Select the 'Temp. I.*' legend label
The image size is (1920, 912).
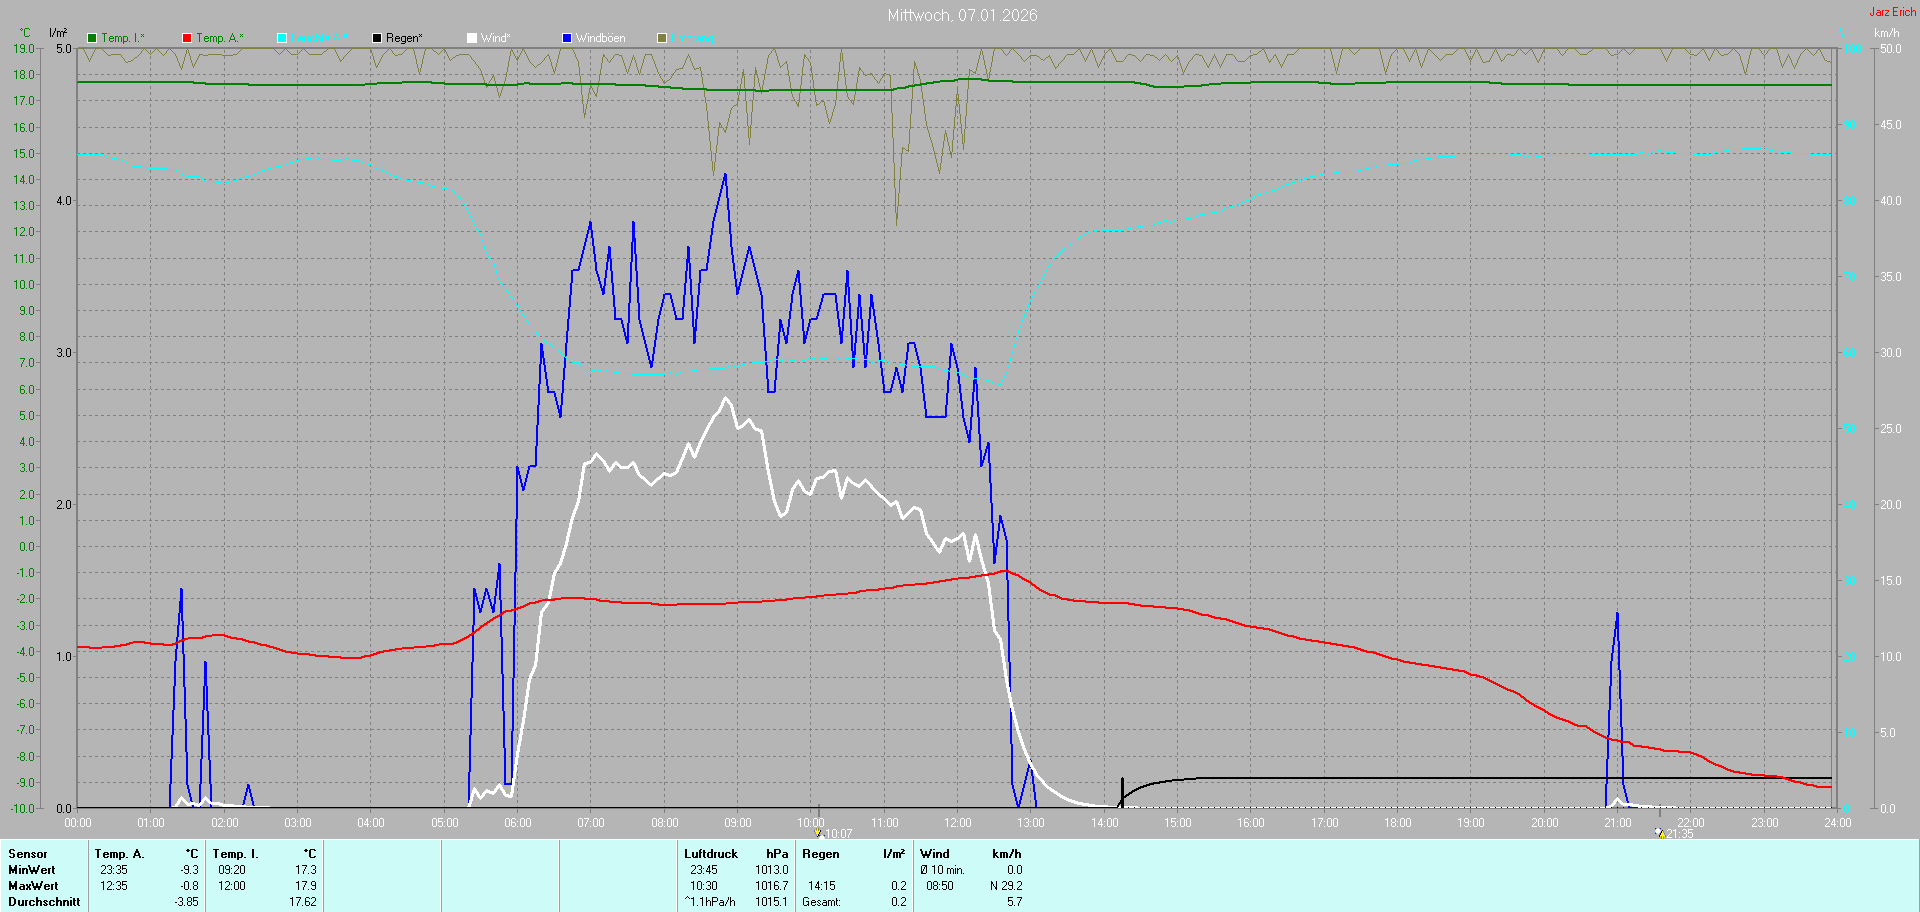(x=123, y=38)
